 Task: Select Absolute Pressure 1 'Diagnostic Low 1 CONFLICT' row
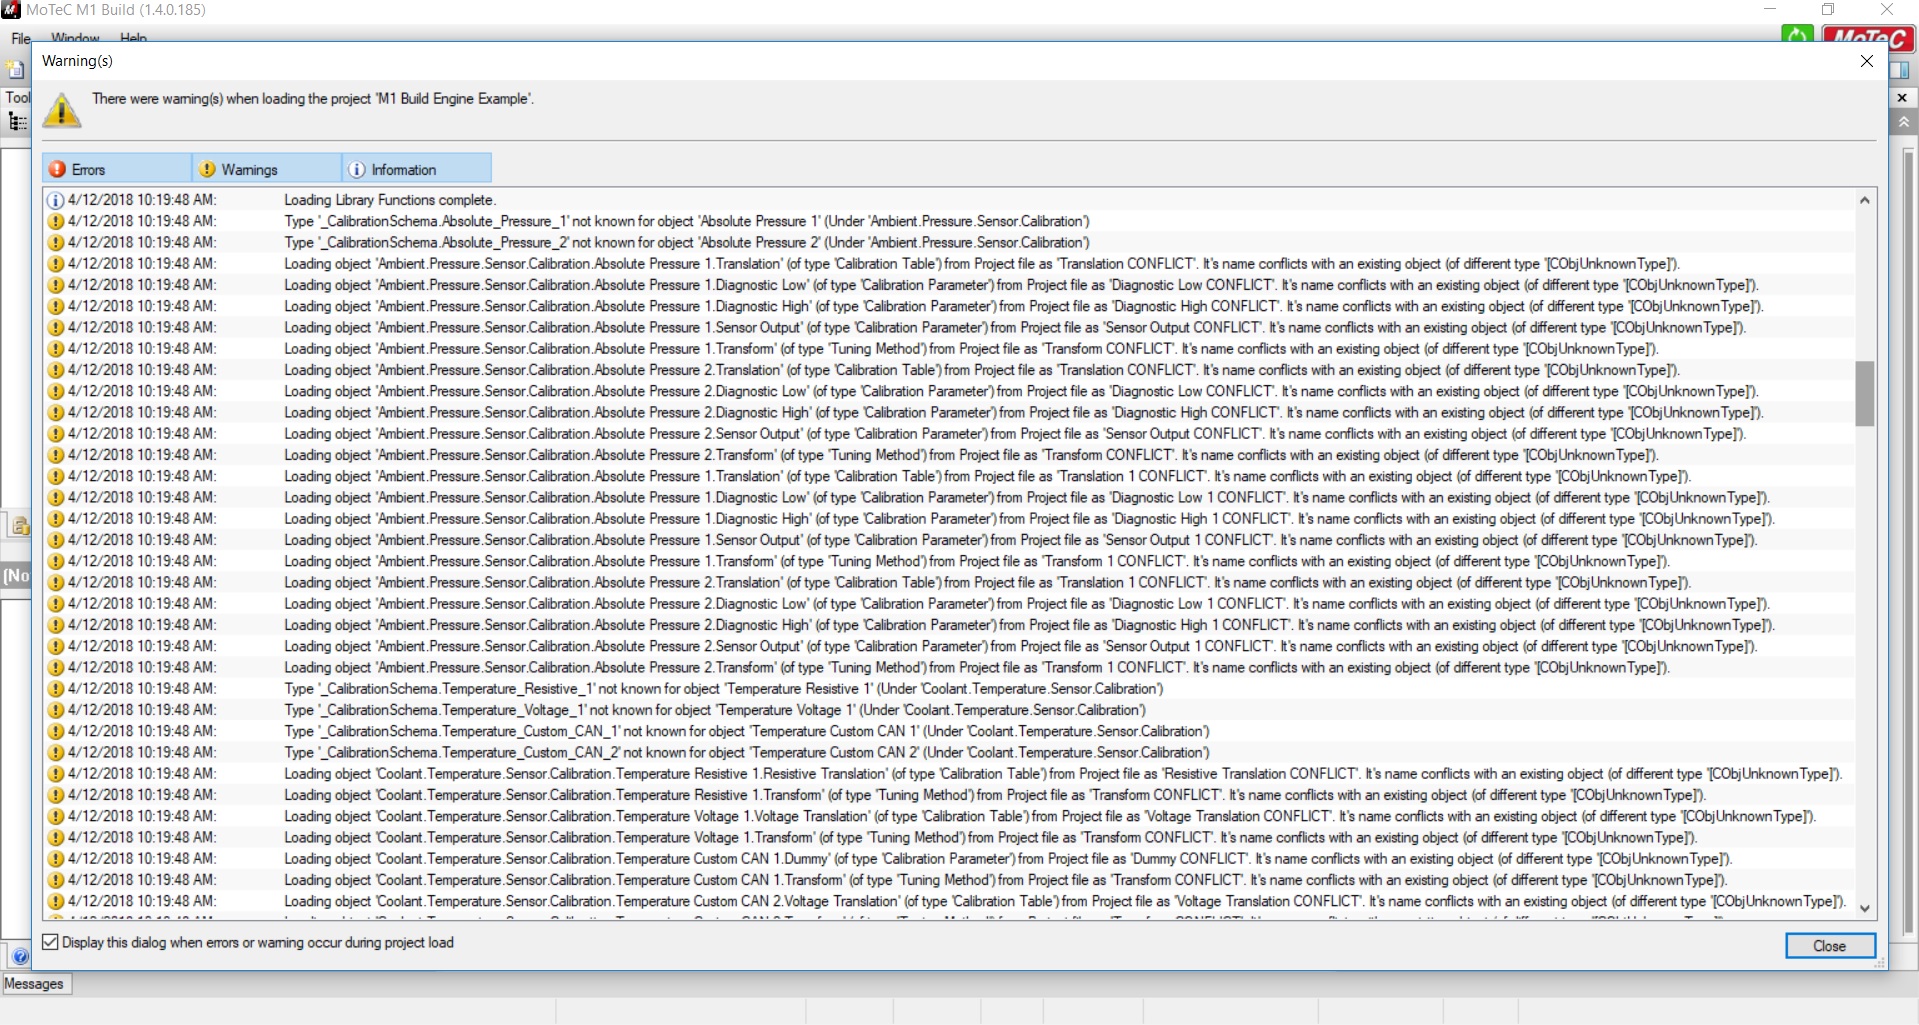pyautogui.click(x=950, y=497)
